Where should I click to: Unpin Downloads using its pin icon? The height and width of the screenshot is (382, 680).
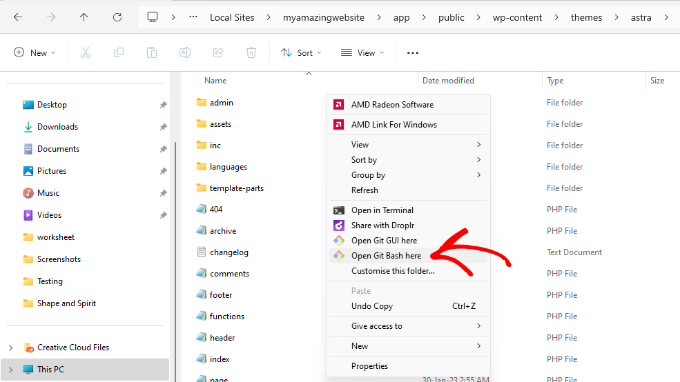click(163, 127)
